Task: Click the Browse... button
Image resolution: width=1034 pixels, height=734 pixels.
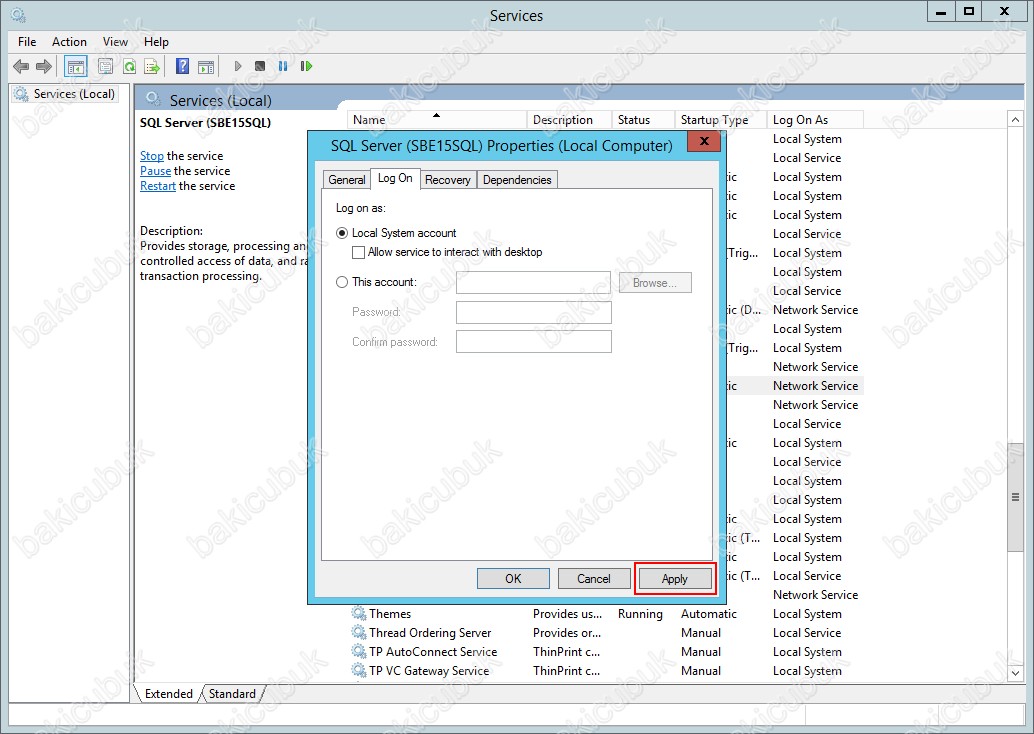Action: coord(655,282)
